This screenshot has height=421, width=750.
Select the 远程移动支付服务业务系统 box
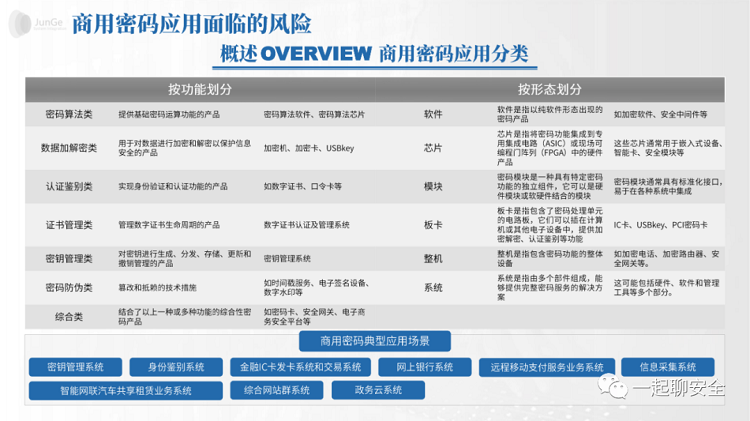(x=546, y=366)
